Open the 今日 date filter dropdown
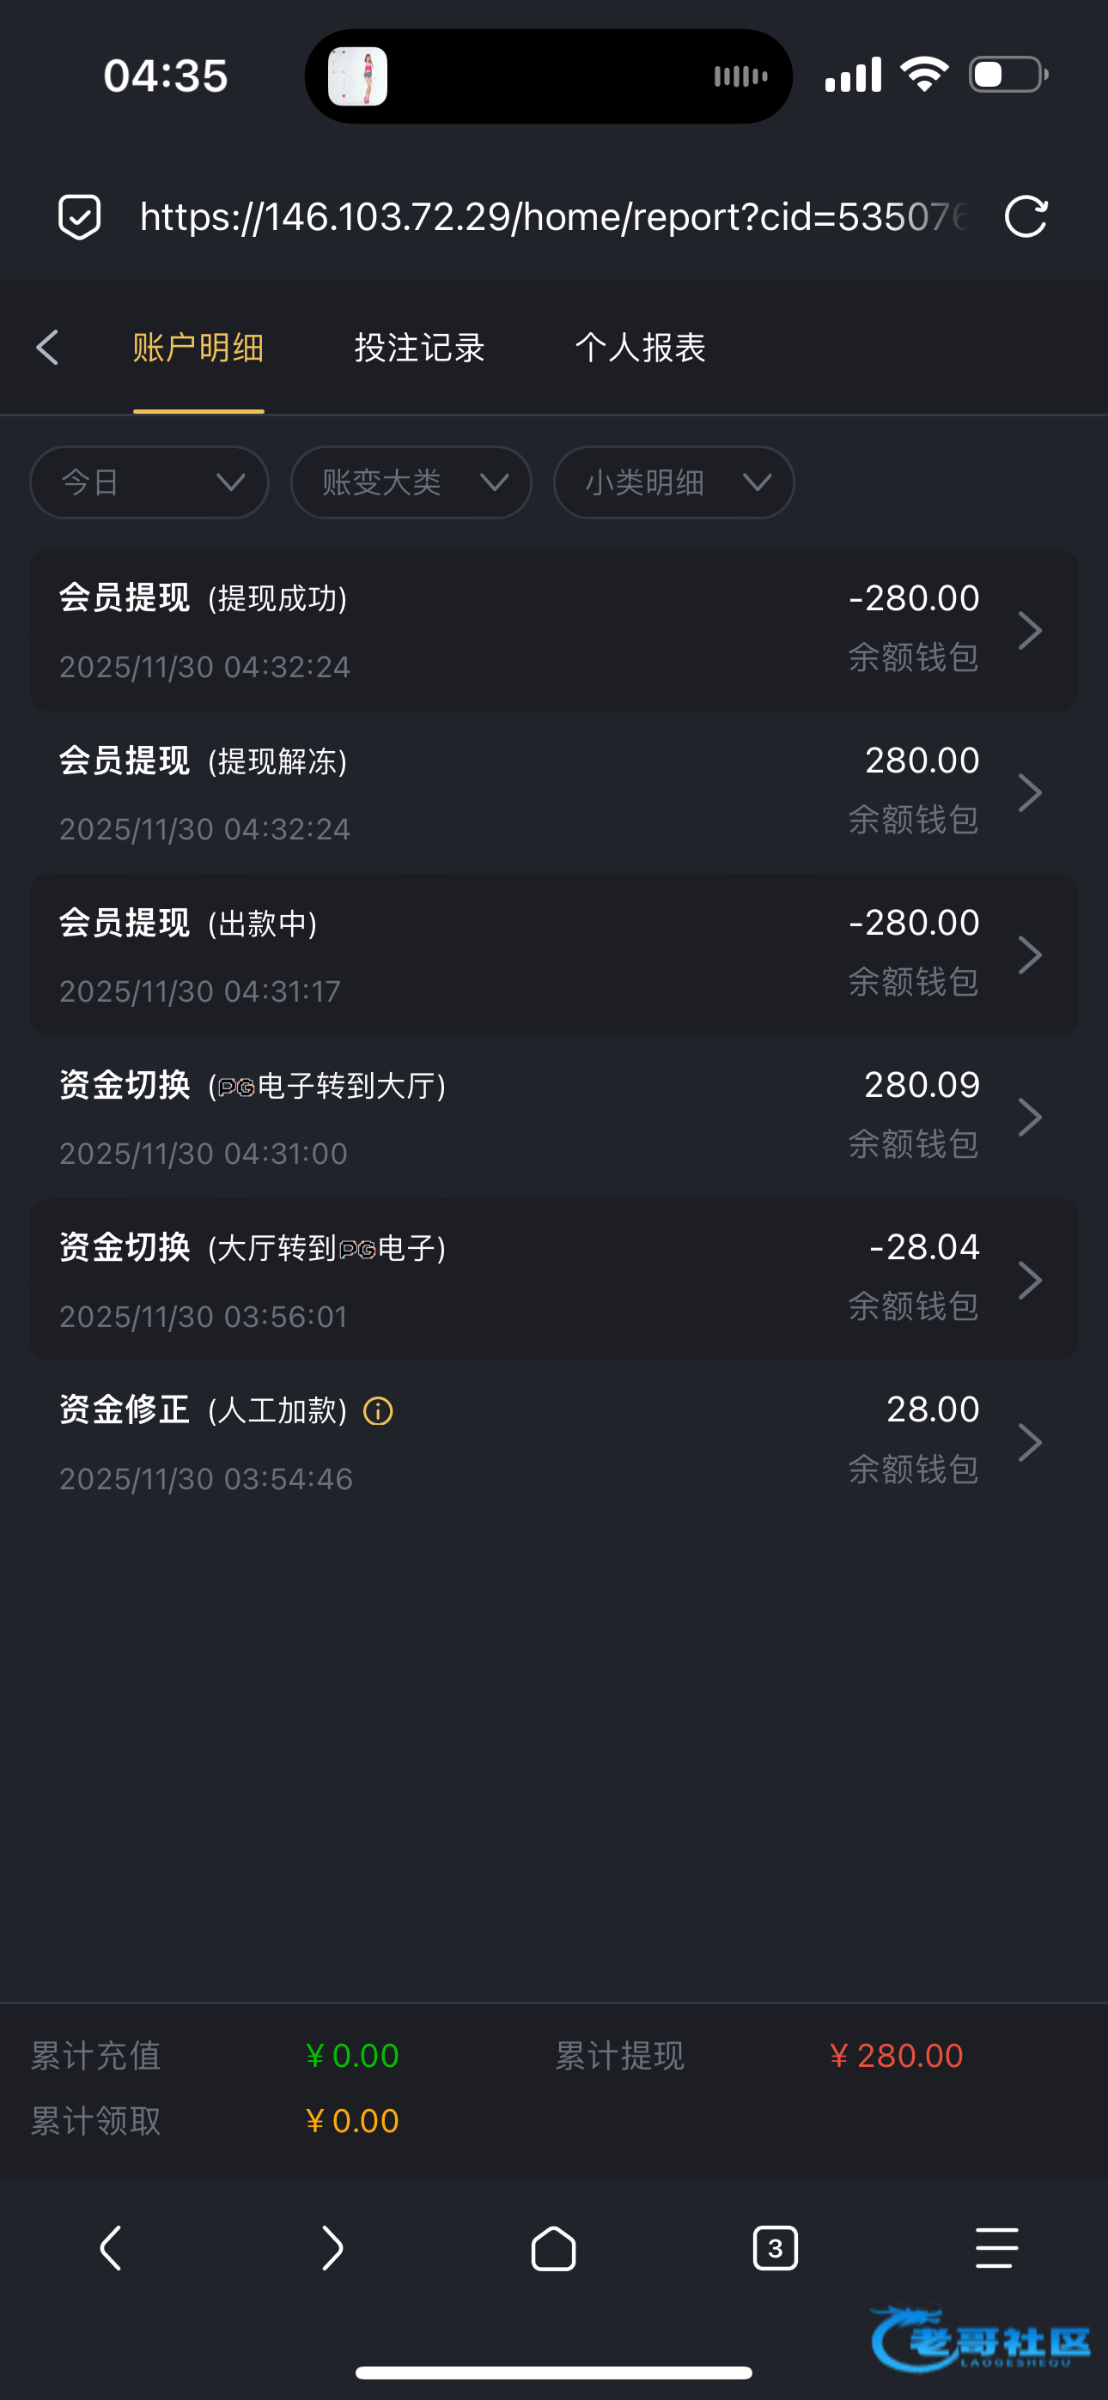 click(x=150, y=483)
